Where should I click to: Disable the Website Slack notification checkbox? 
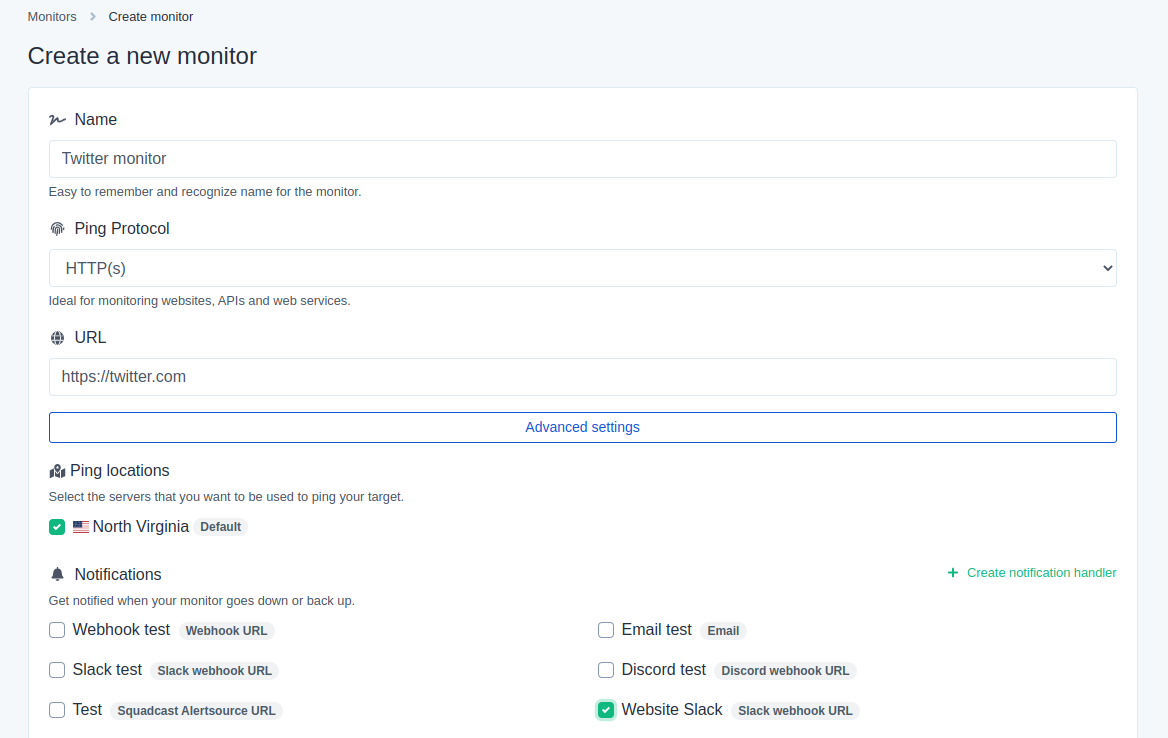(x=606, y=710)
